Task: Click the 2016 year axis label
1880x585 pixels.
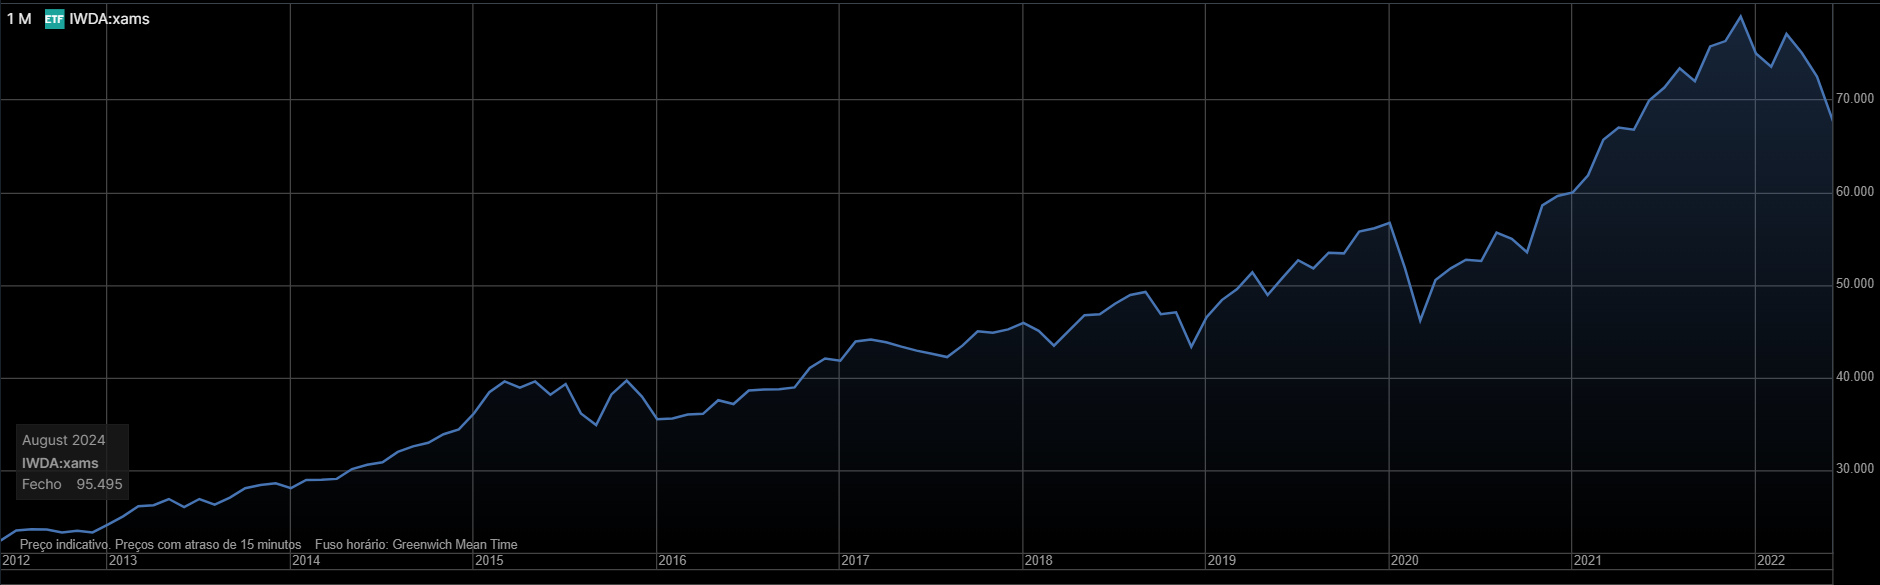Action: 672,560
